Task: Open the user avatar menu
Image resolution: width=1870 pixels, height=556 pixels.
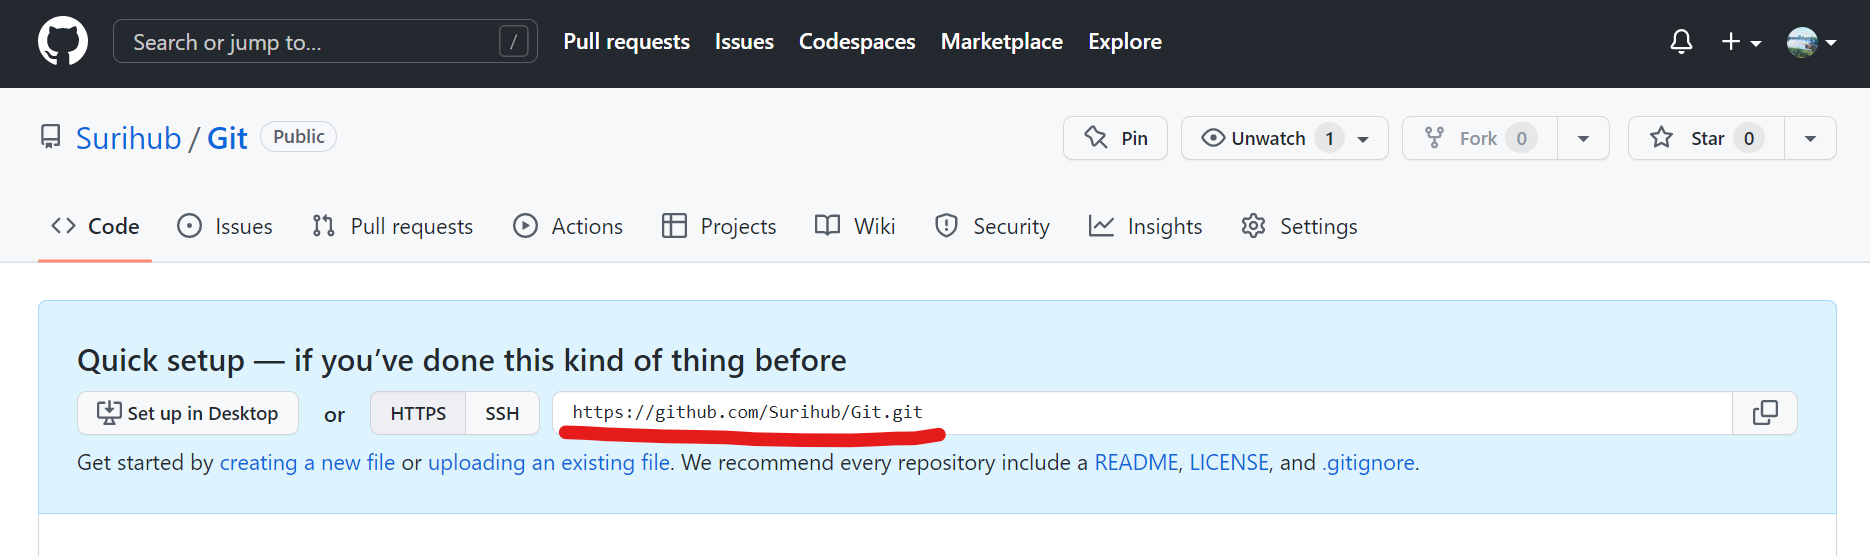Action: [x=1811, y=42]
